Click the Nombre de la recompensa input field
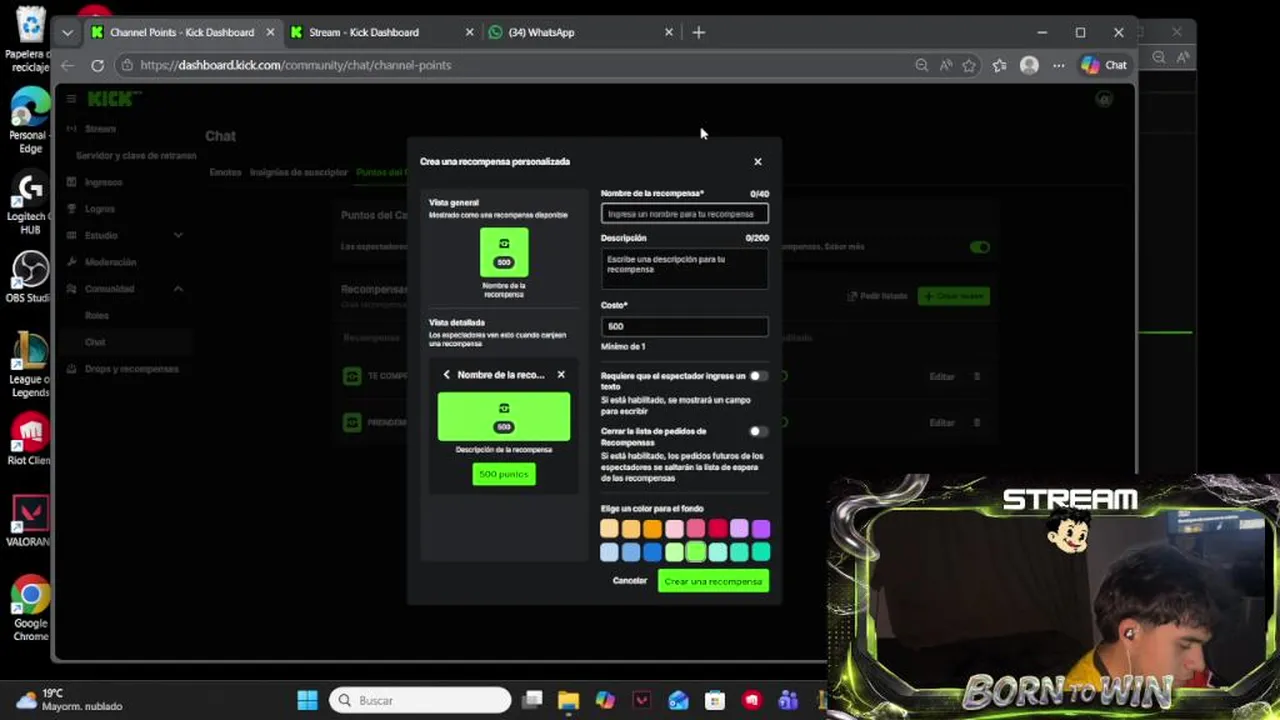The height and width of the screenshot is (720, 1280). pos(685,213)
